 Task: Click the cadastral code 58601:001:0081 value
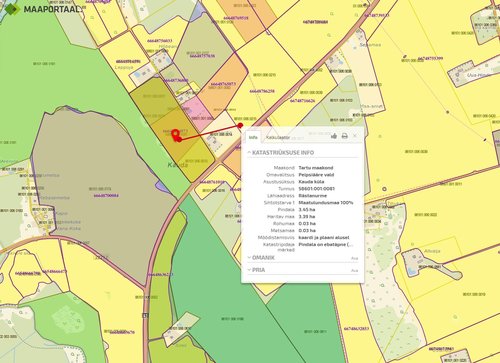pyautogui.click(x=317, y=189)
